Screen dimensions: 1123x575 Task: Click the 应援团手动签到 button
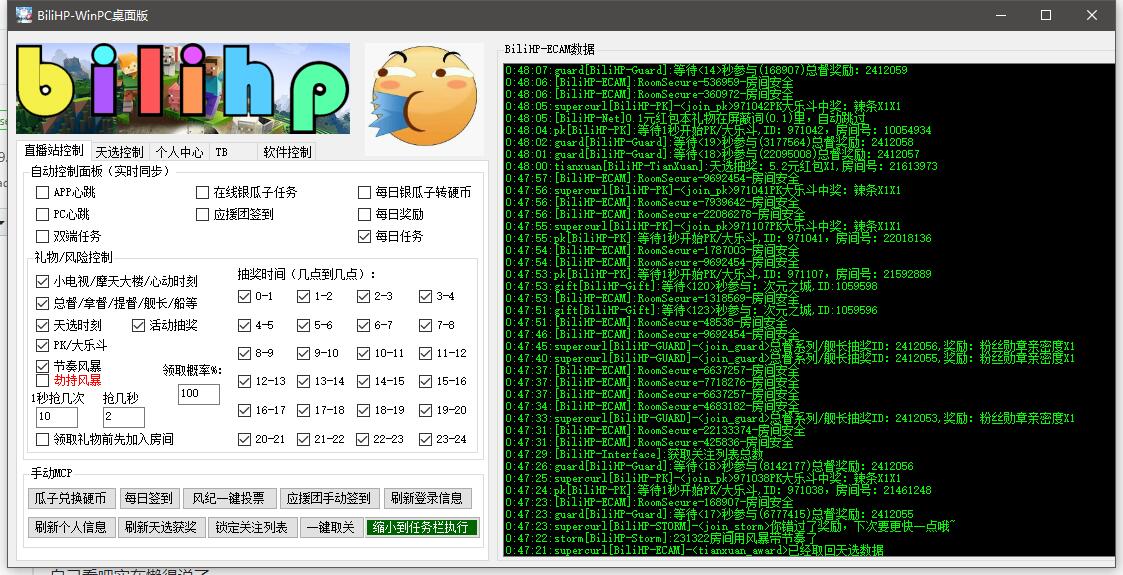329,498
